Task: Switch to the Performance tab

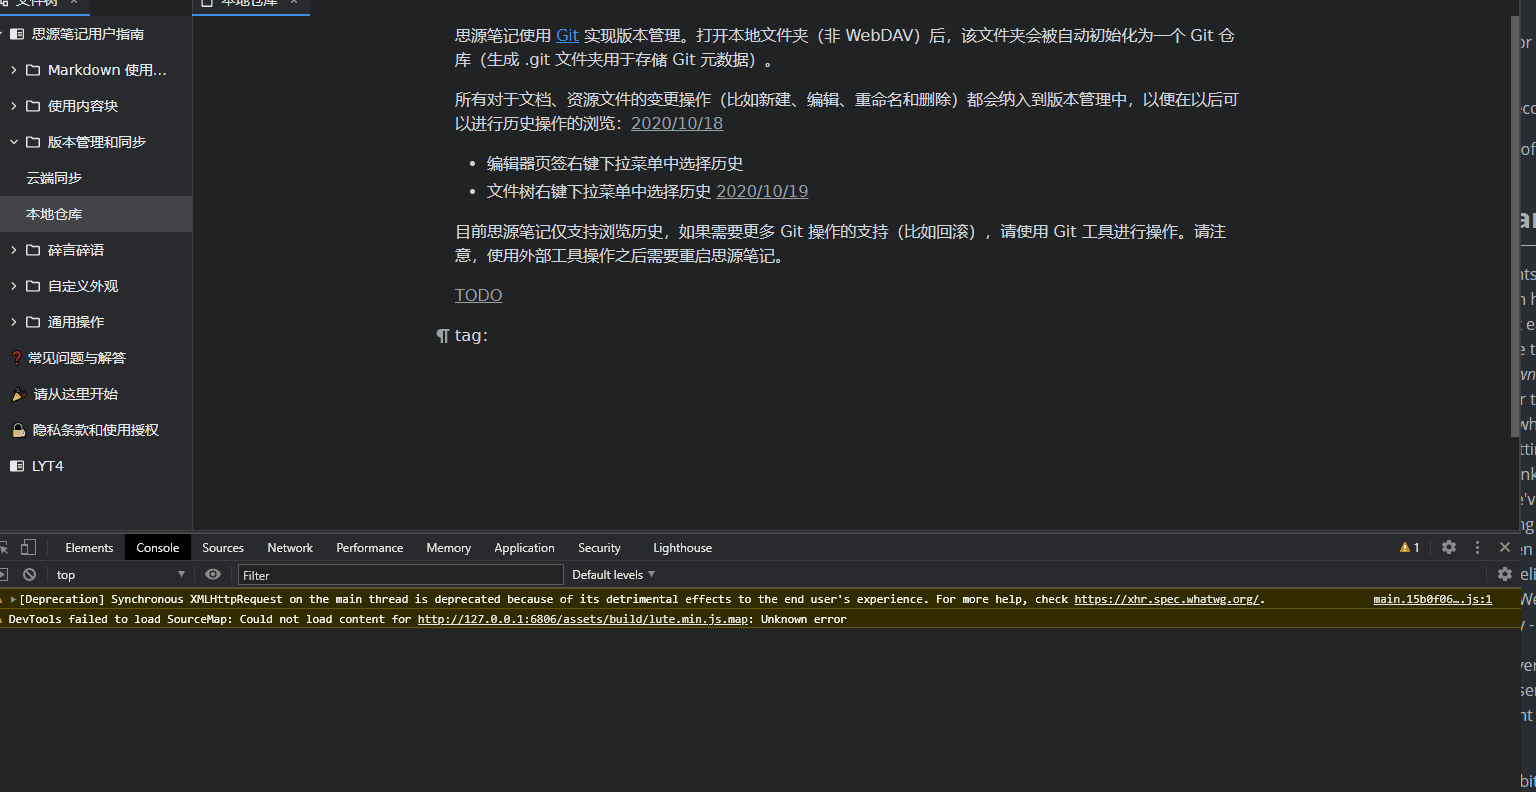Action: pyautogui.click(x=370, y=548)
